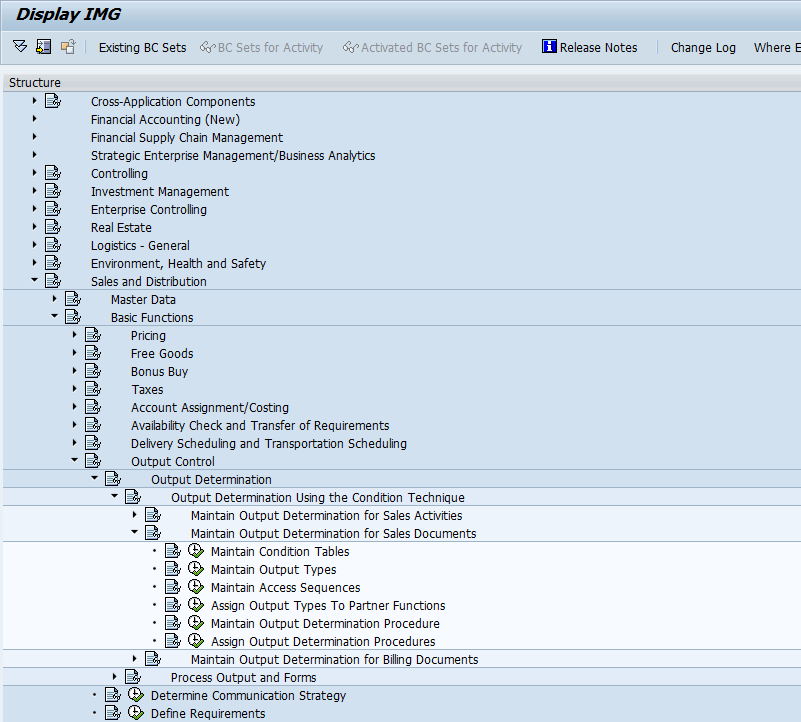Select Investment Management tree entry
This screenshot has height=722, width=801.
click(159, 192)
